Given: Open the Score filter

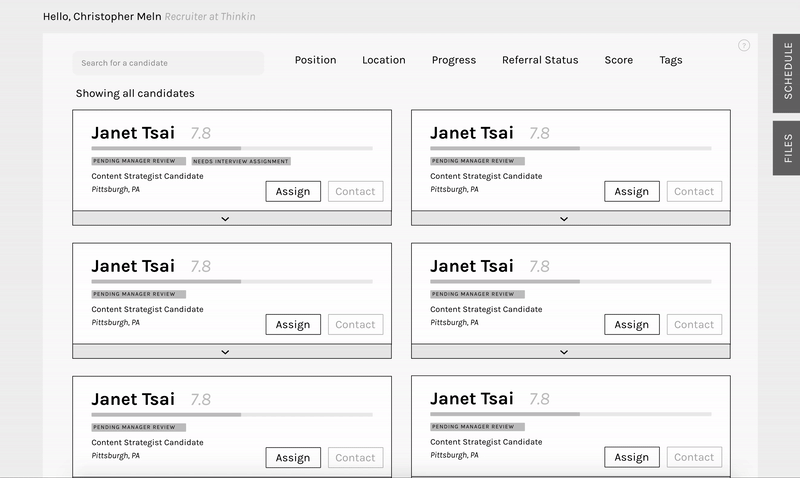Looking at the screenshot, I should pos(618,60).
